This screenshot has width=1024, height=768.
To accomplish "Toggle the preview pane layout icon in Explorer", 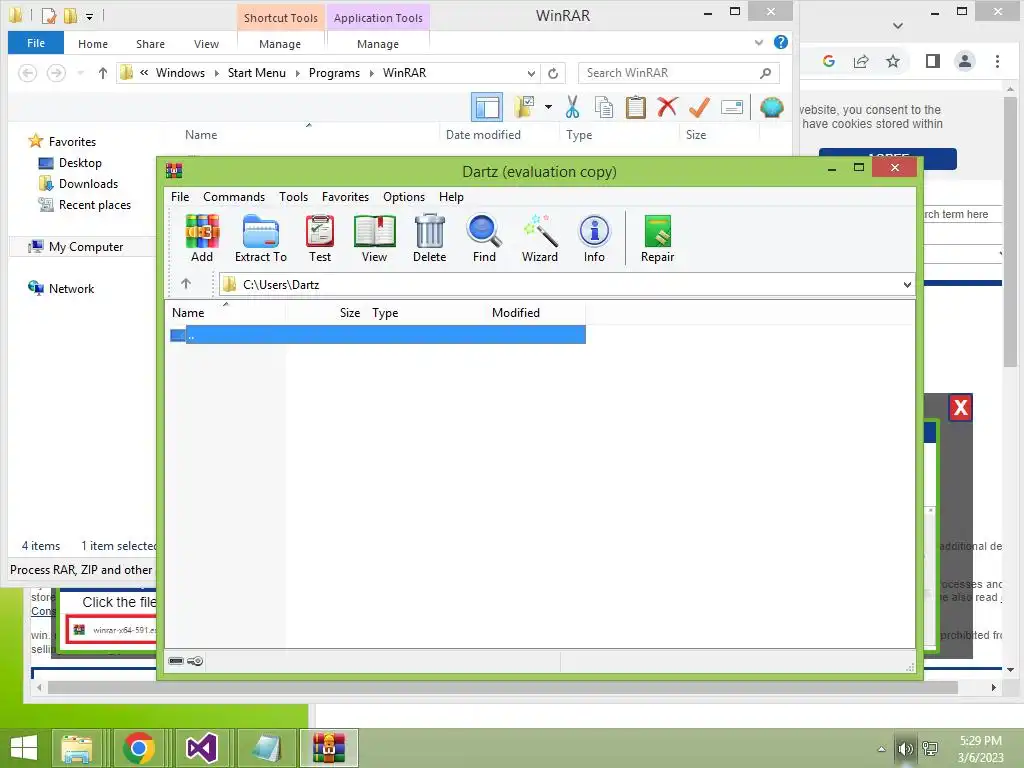I will 487,107.
